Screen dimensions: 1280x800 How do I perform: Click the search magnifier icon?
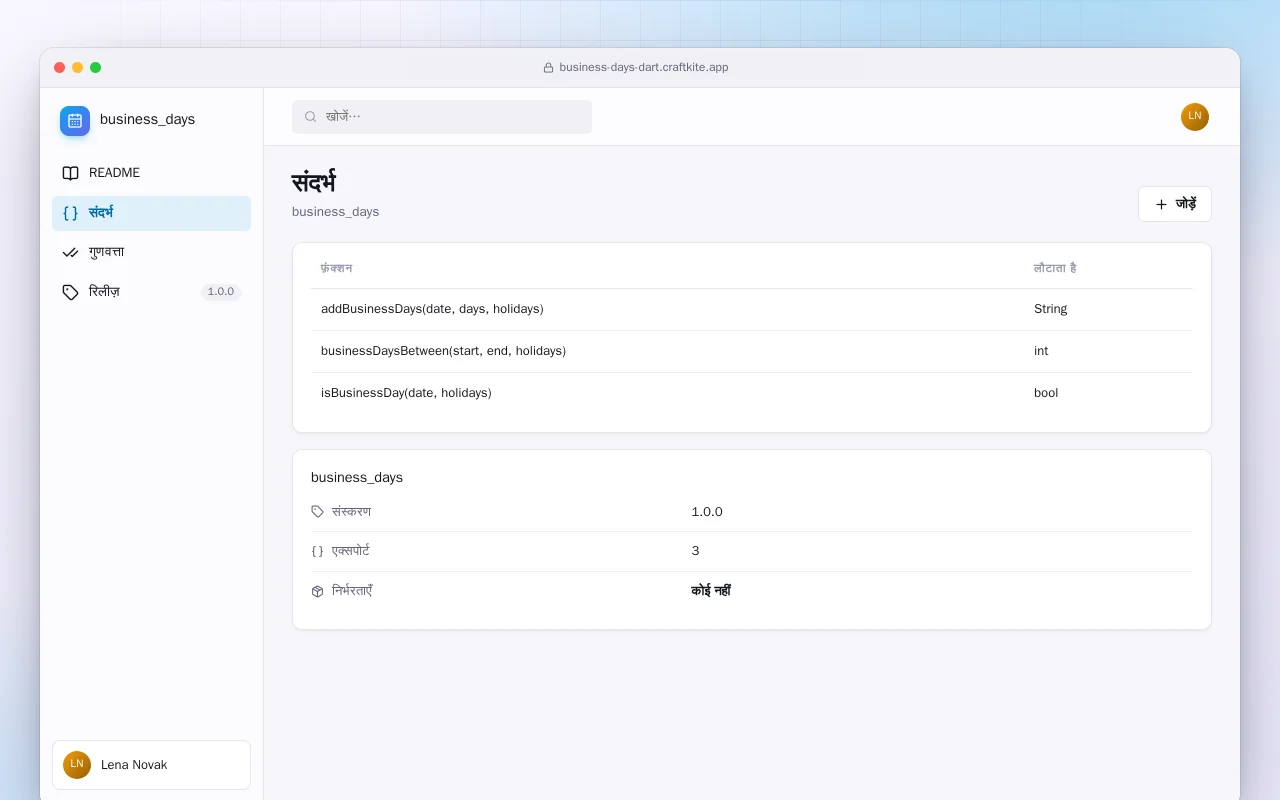[311, 117]
